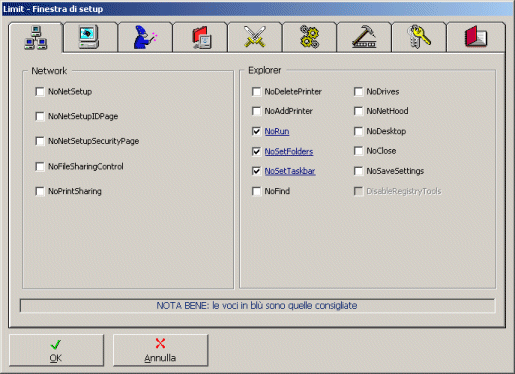Open the hammer and ruler icon tab
This screenshot has height=374, width=515.
364,37
